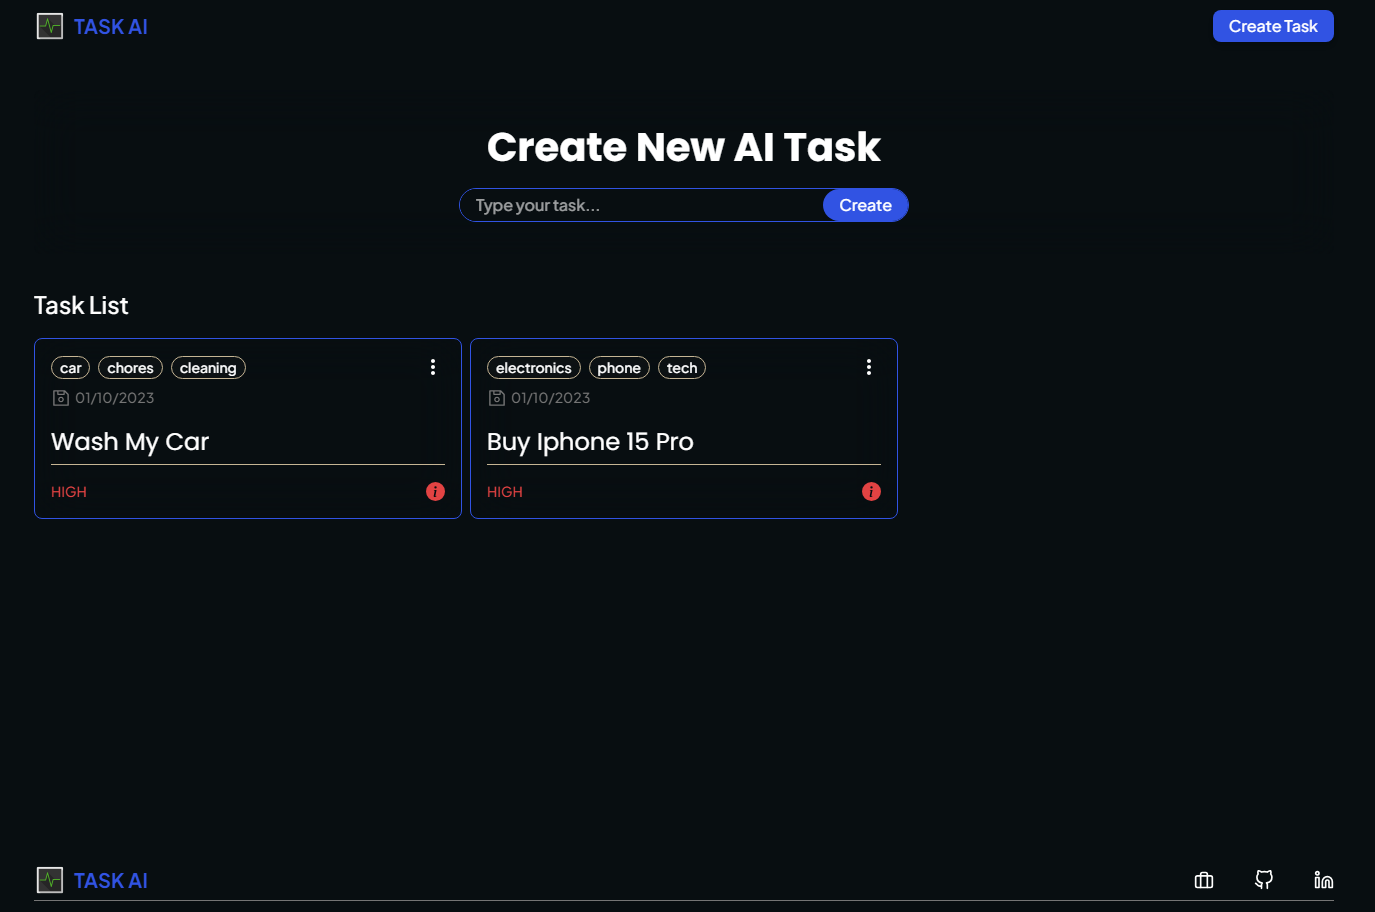
Task: Click the date icon on the Buy Iphone 15 Pro card
Action: coord(495,397)
